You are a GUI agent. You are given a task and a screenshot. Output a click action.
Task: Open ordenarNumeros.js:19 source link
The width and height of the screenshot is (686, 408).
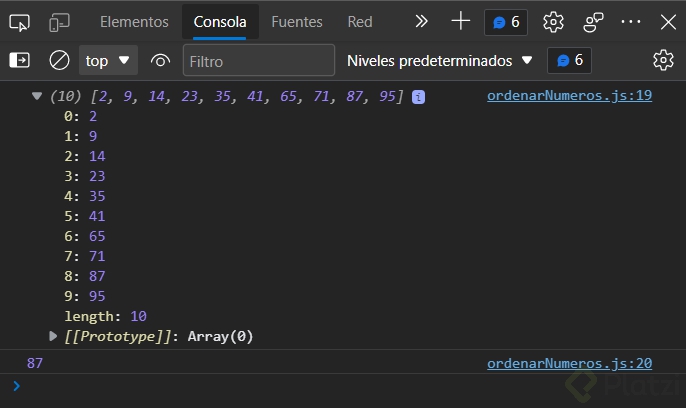pyautogui.click(x=569, y=95)
